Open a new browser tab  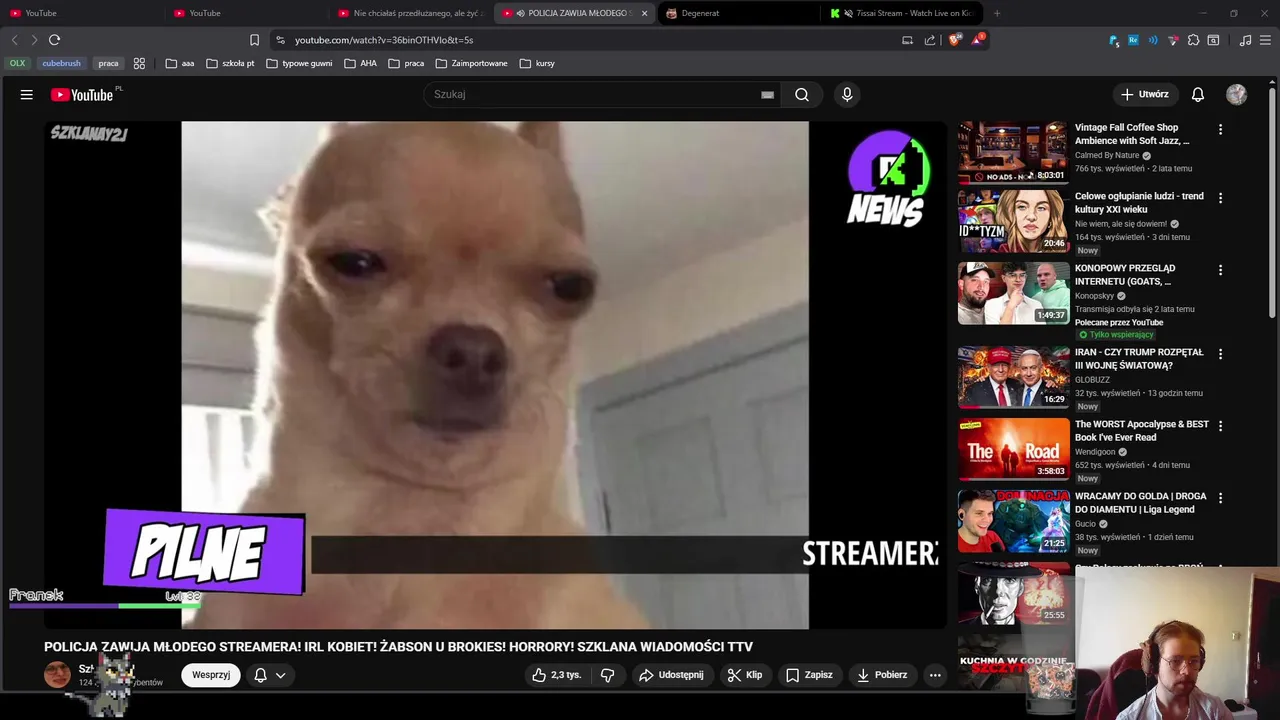pos(997,13)
